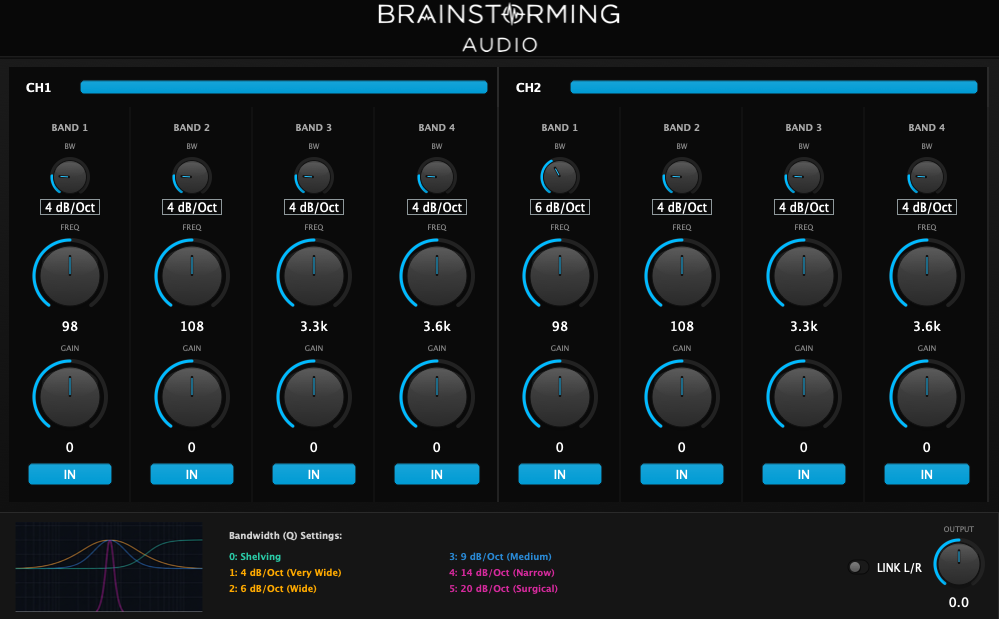Click the CH2 blue channel bar
This screenshot has width=999, height=619.
point(773,87)
